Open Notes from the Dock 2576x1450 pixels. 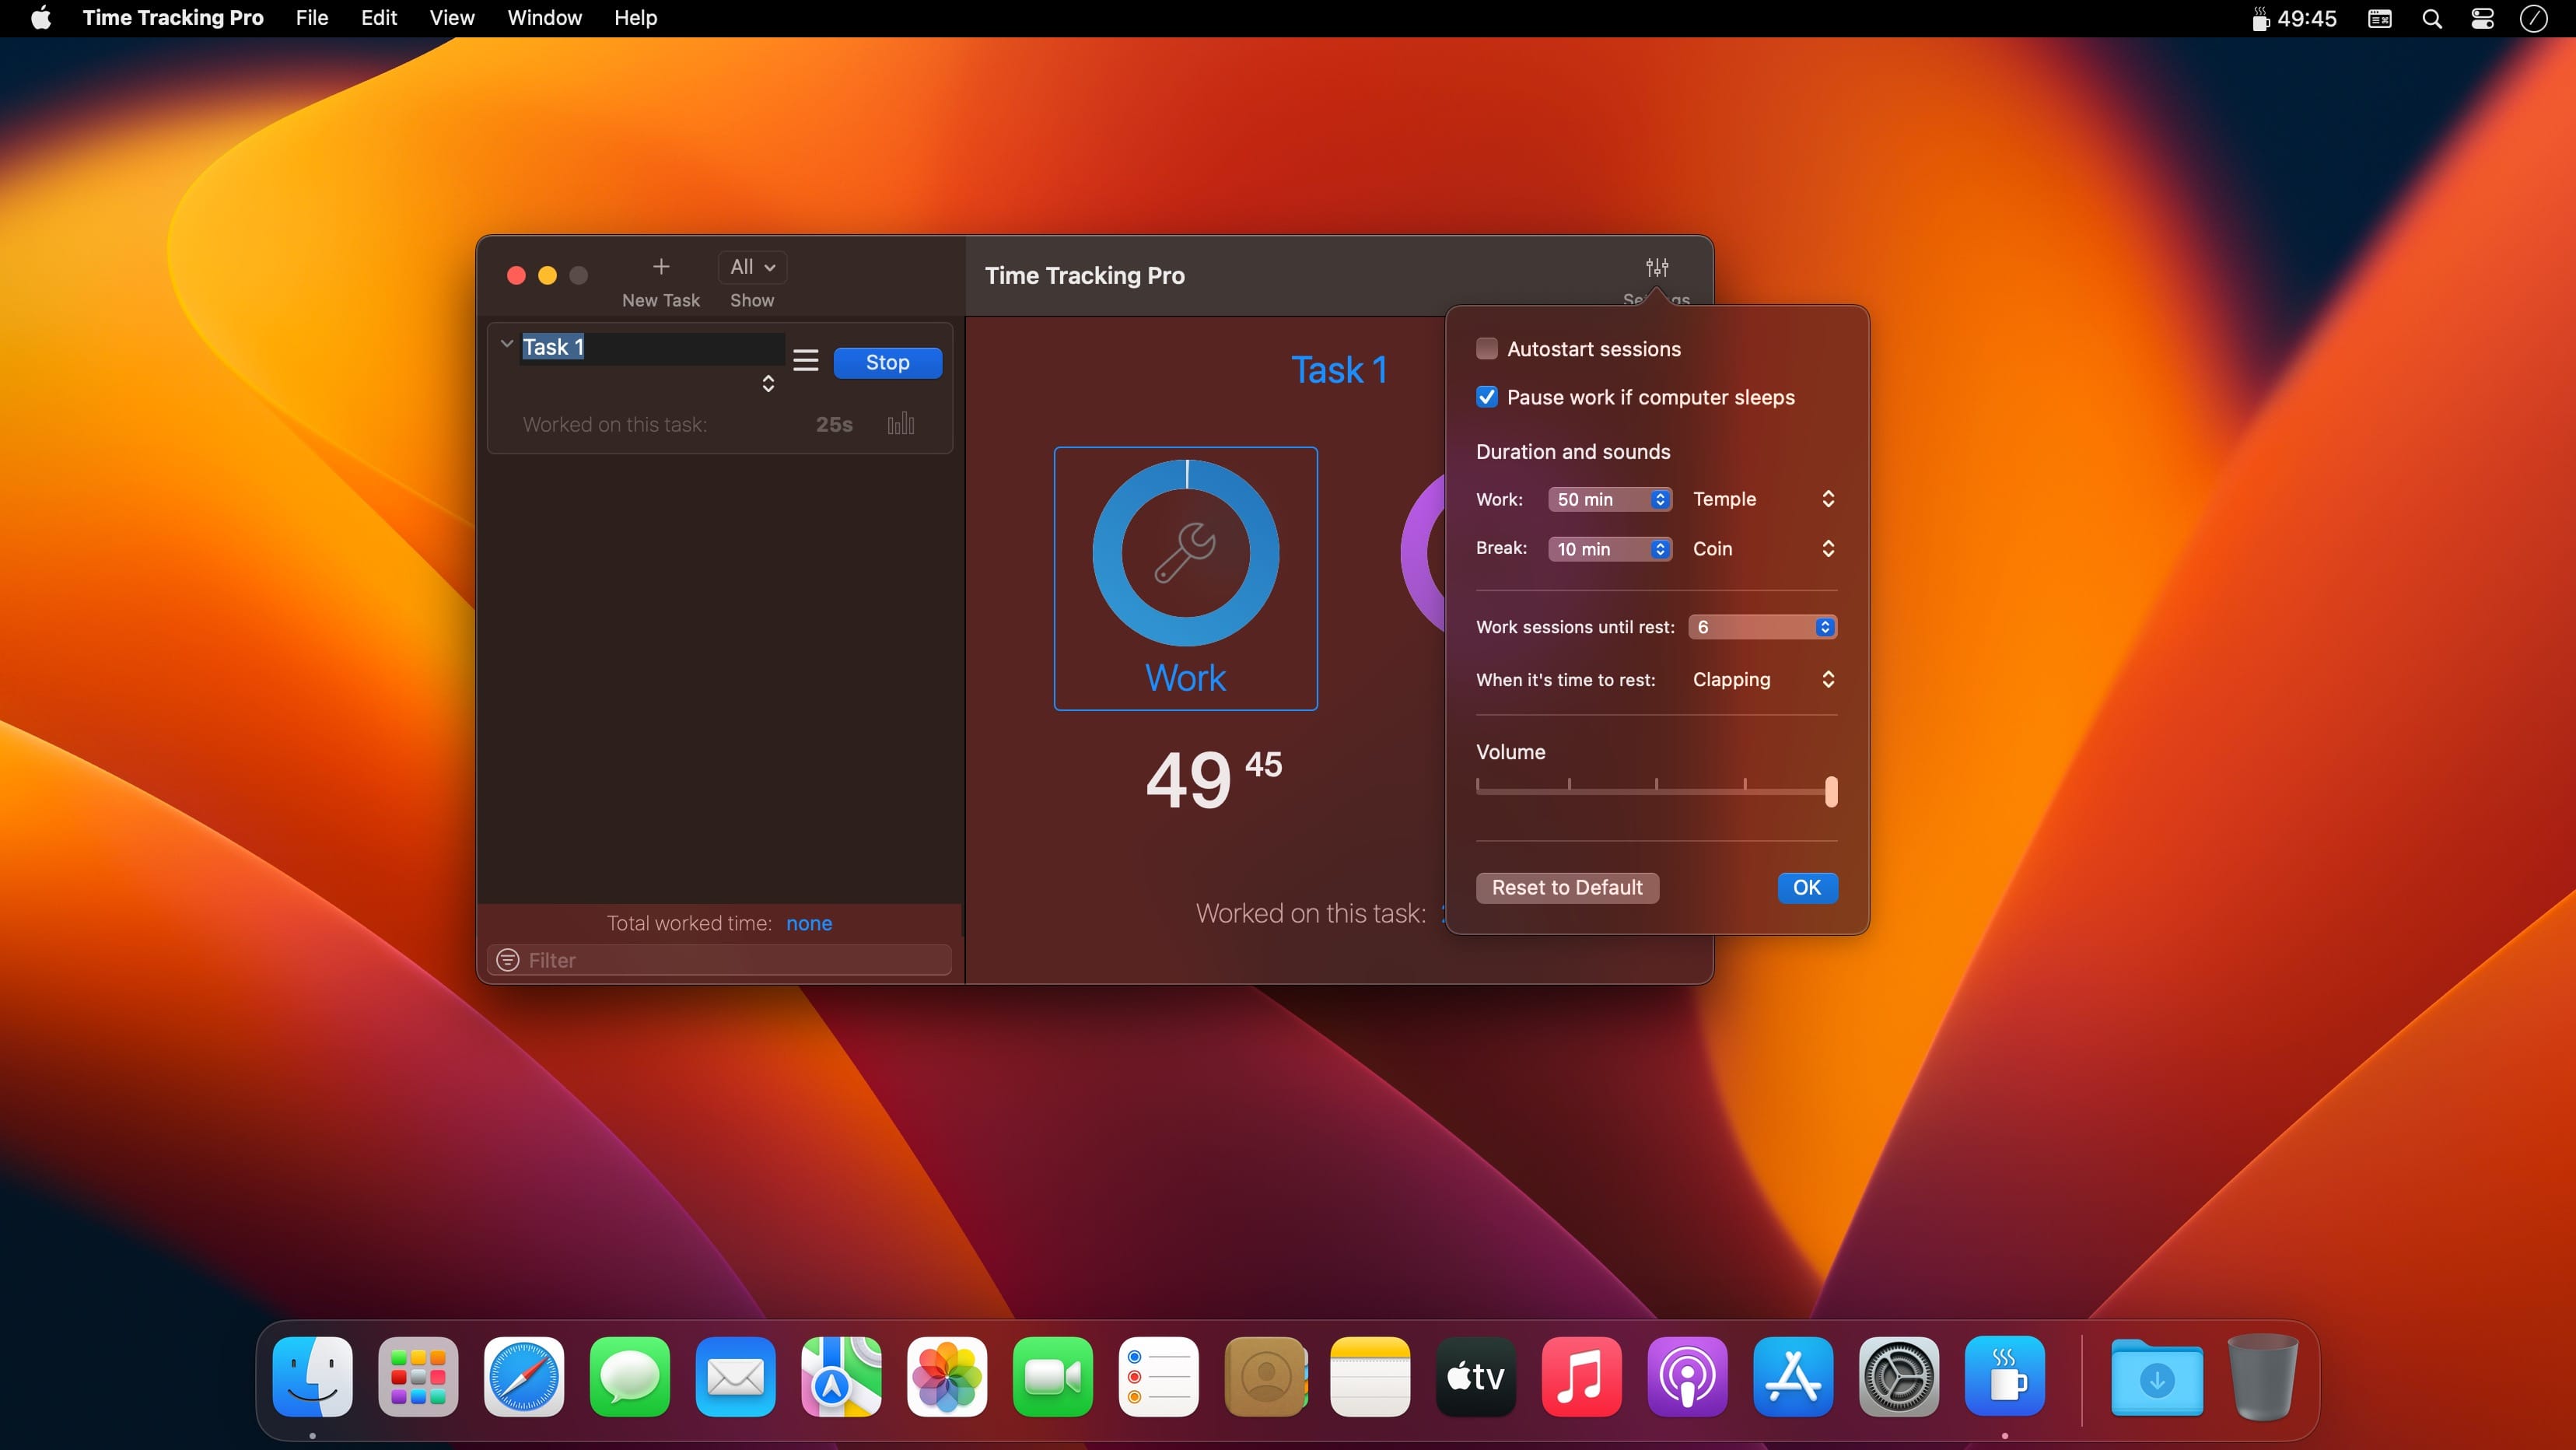coord(1370,1377)
